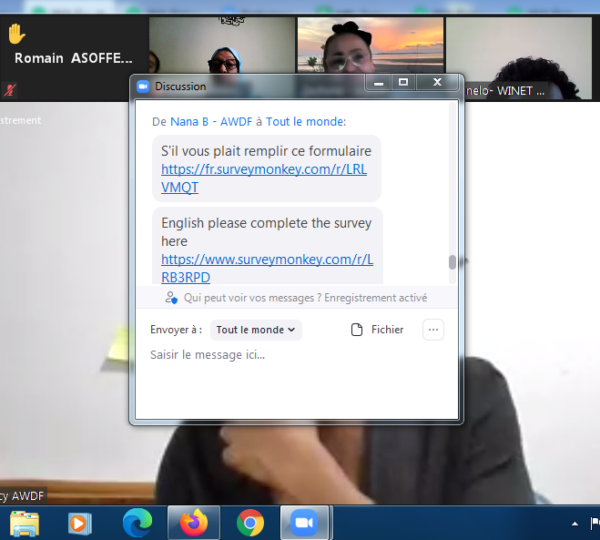Open the 'Tout le monde' recipient dropdown

(256, 330)
